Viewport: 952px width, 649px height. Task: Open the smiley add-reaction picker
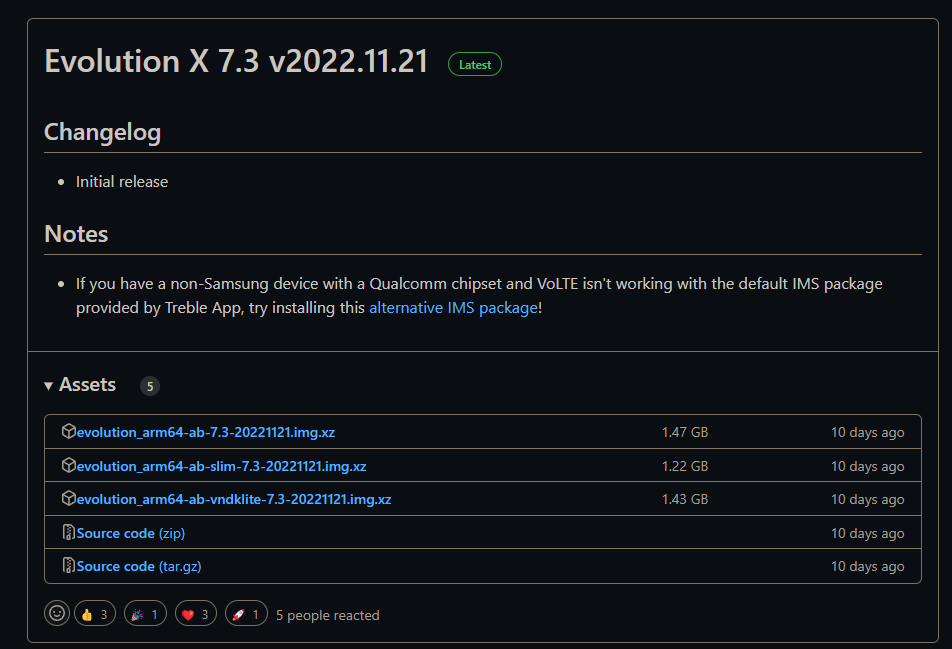point(57,614)
